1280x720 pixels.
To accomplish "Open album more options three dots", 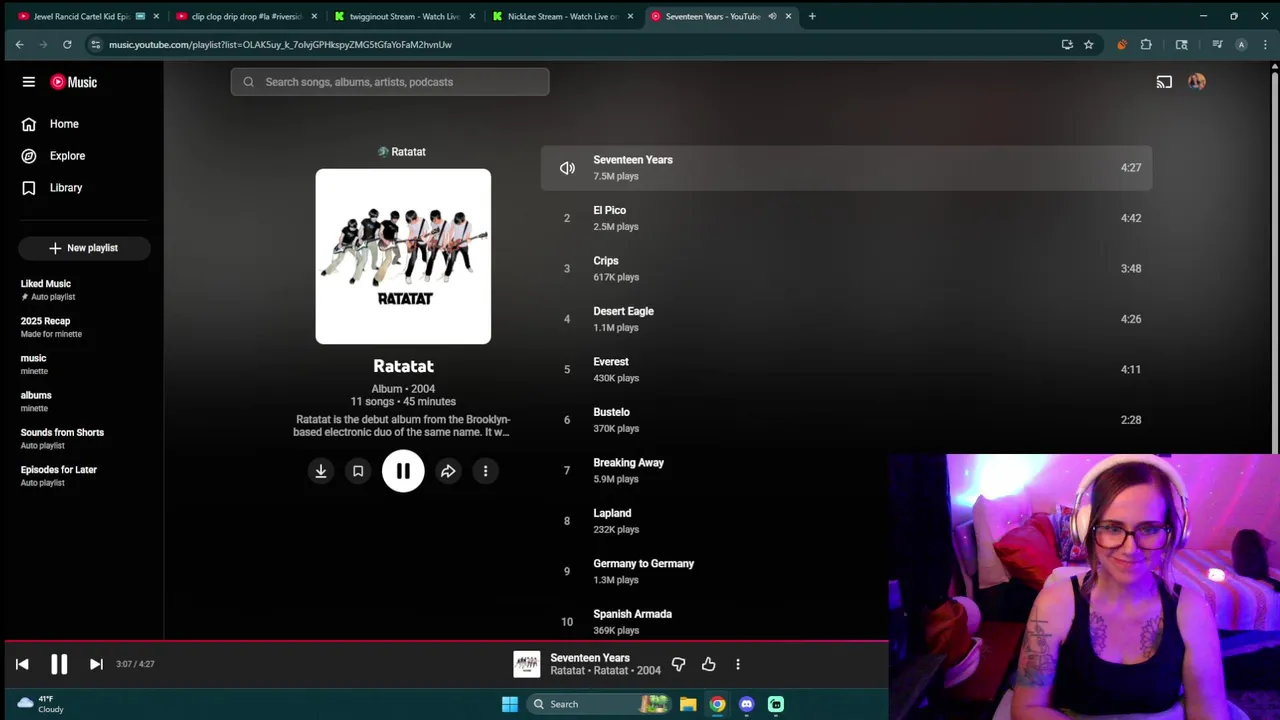I will click(485, 471).
